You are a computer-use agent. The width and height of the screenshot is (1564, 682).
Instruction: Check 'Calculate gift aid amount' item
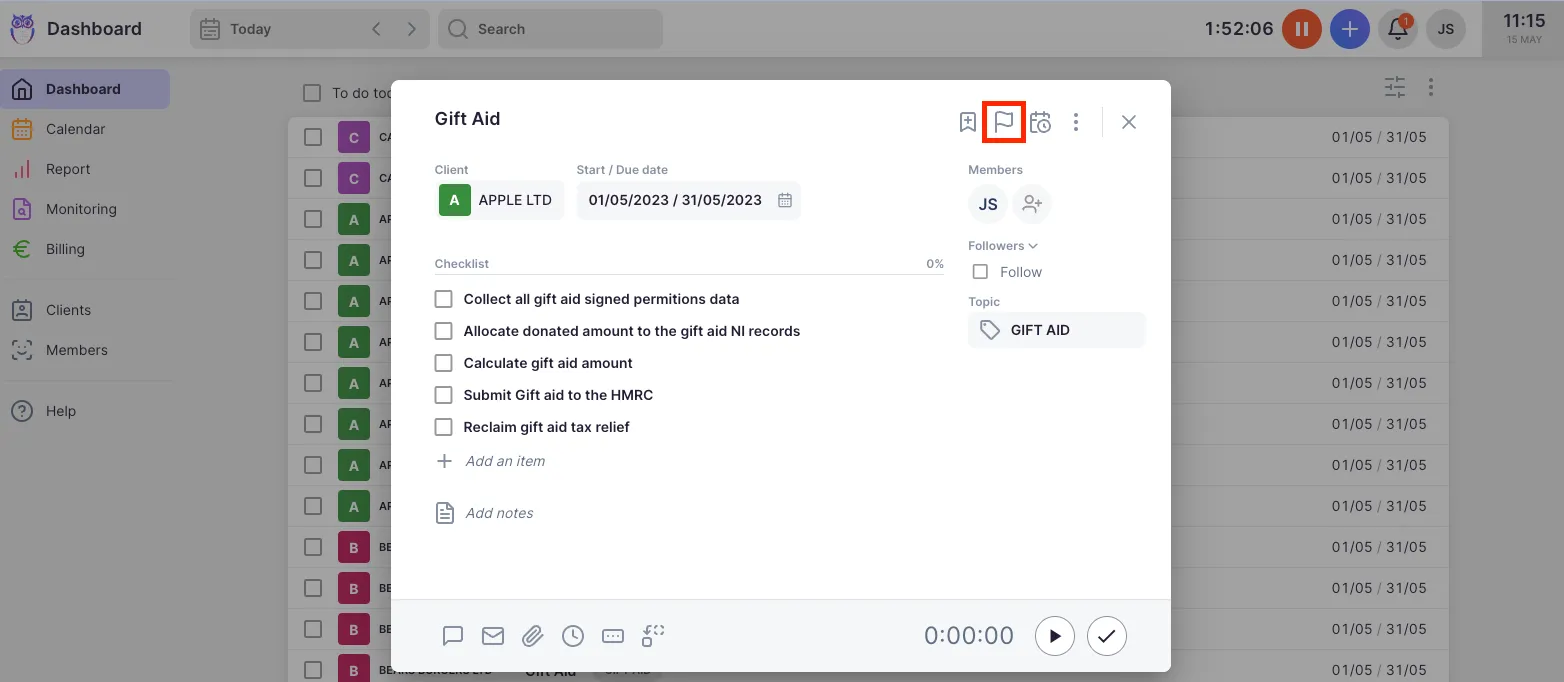click(444, 363)
